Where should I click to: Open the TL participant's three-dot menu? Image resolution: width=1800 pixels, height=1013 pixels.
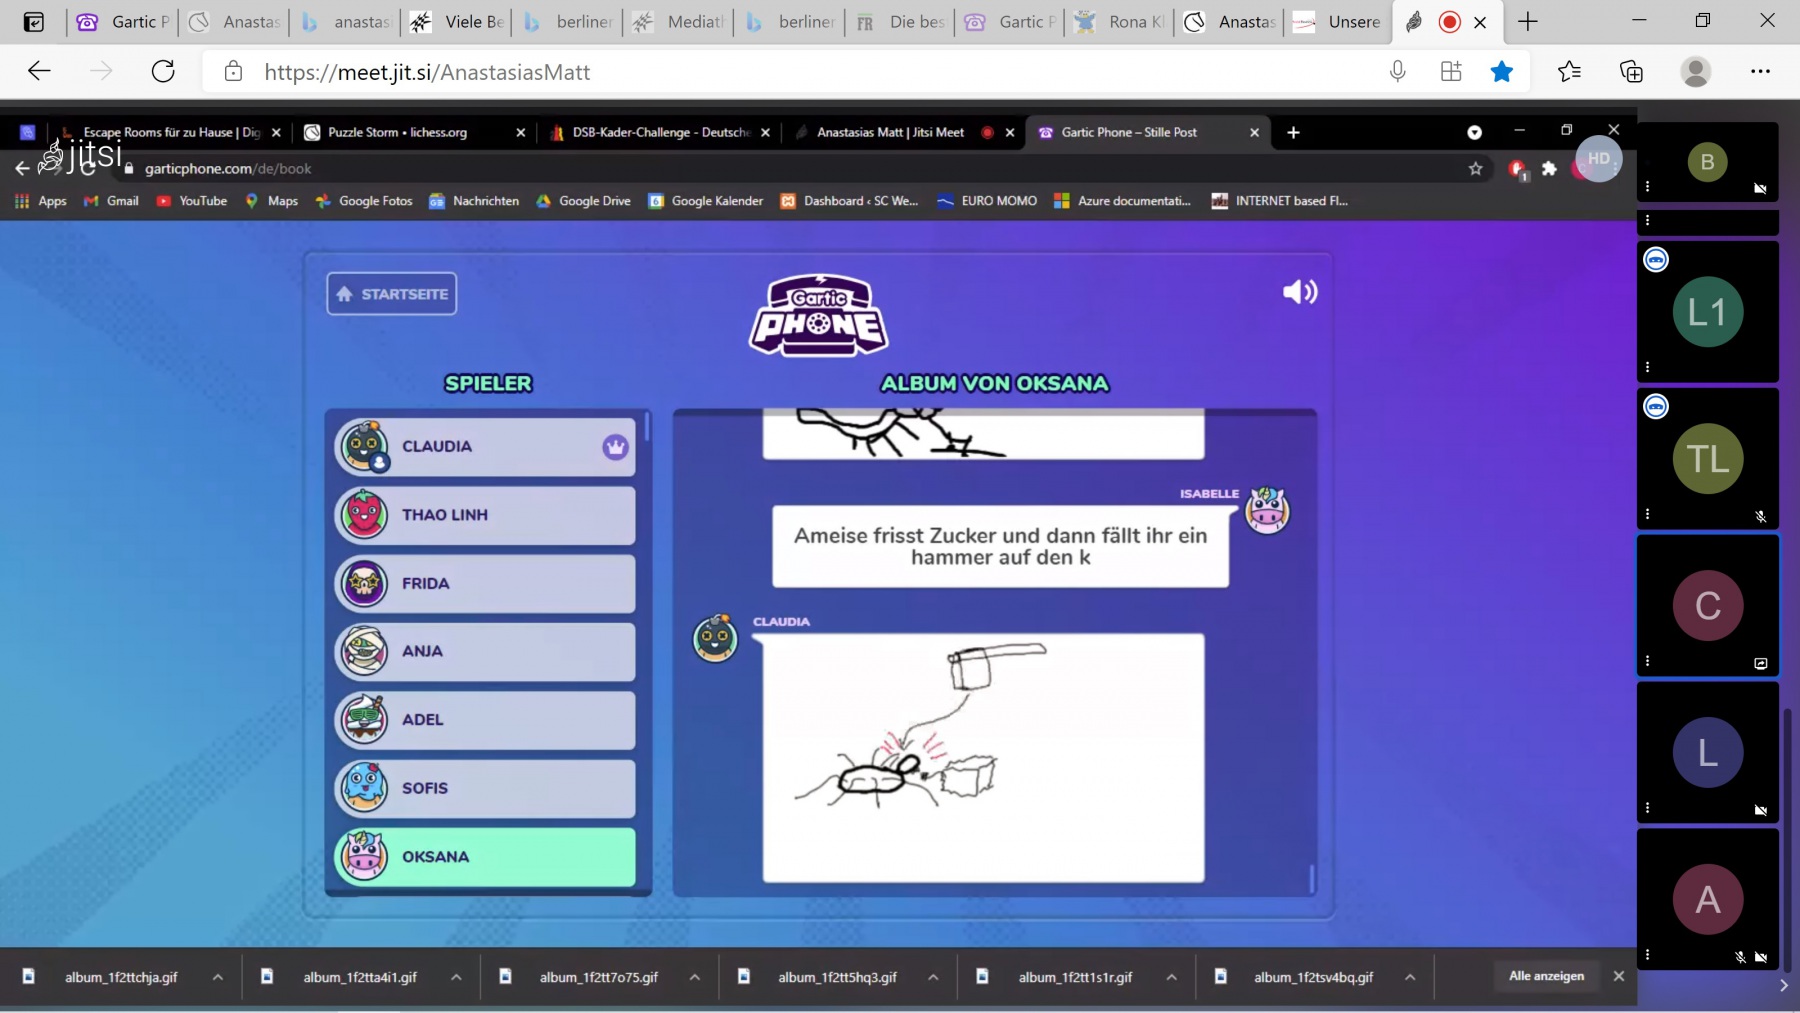(x=1647, y=514)
